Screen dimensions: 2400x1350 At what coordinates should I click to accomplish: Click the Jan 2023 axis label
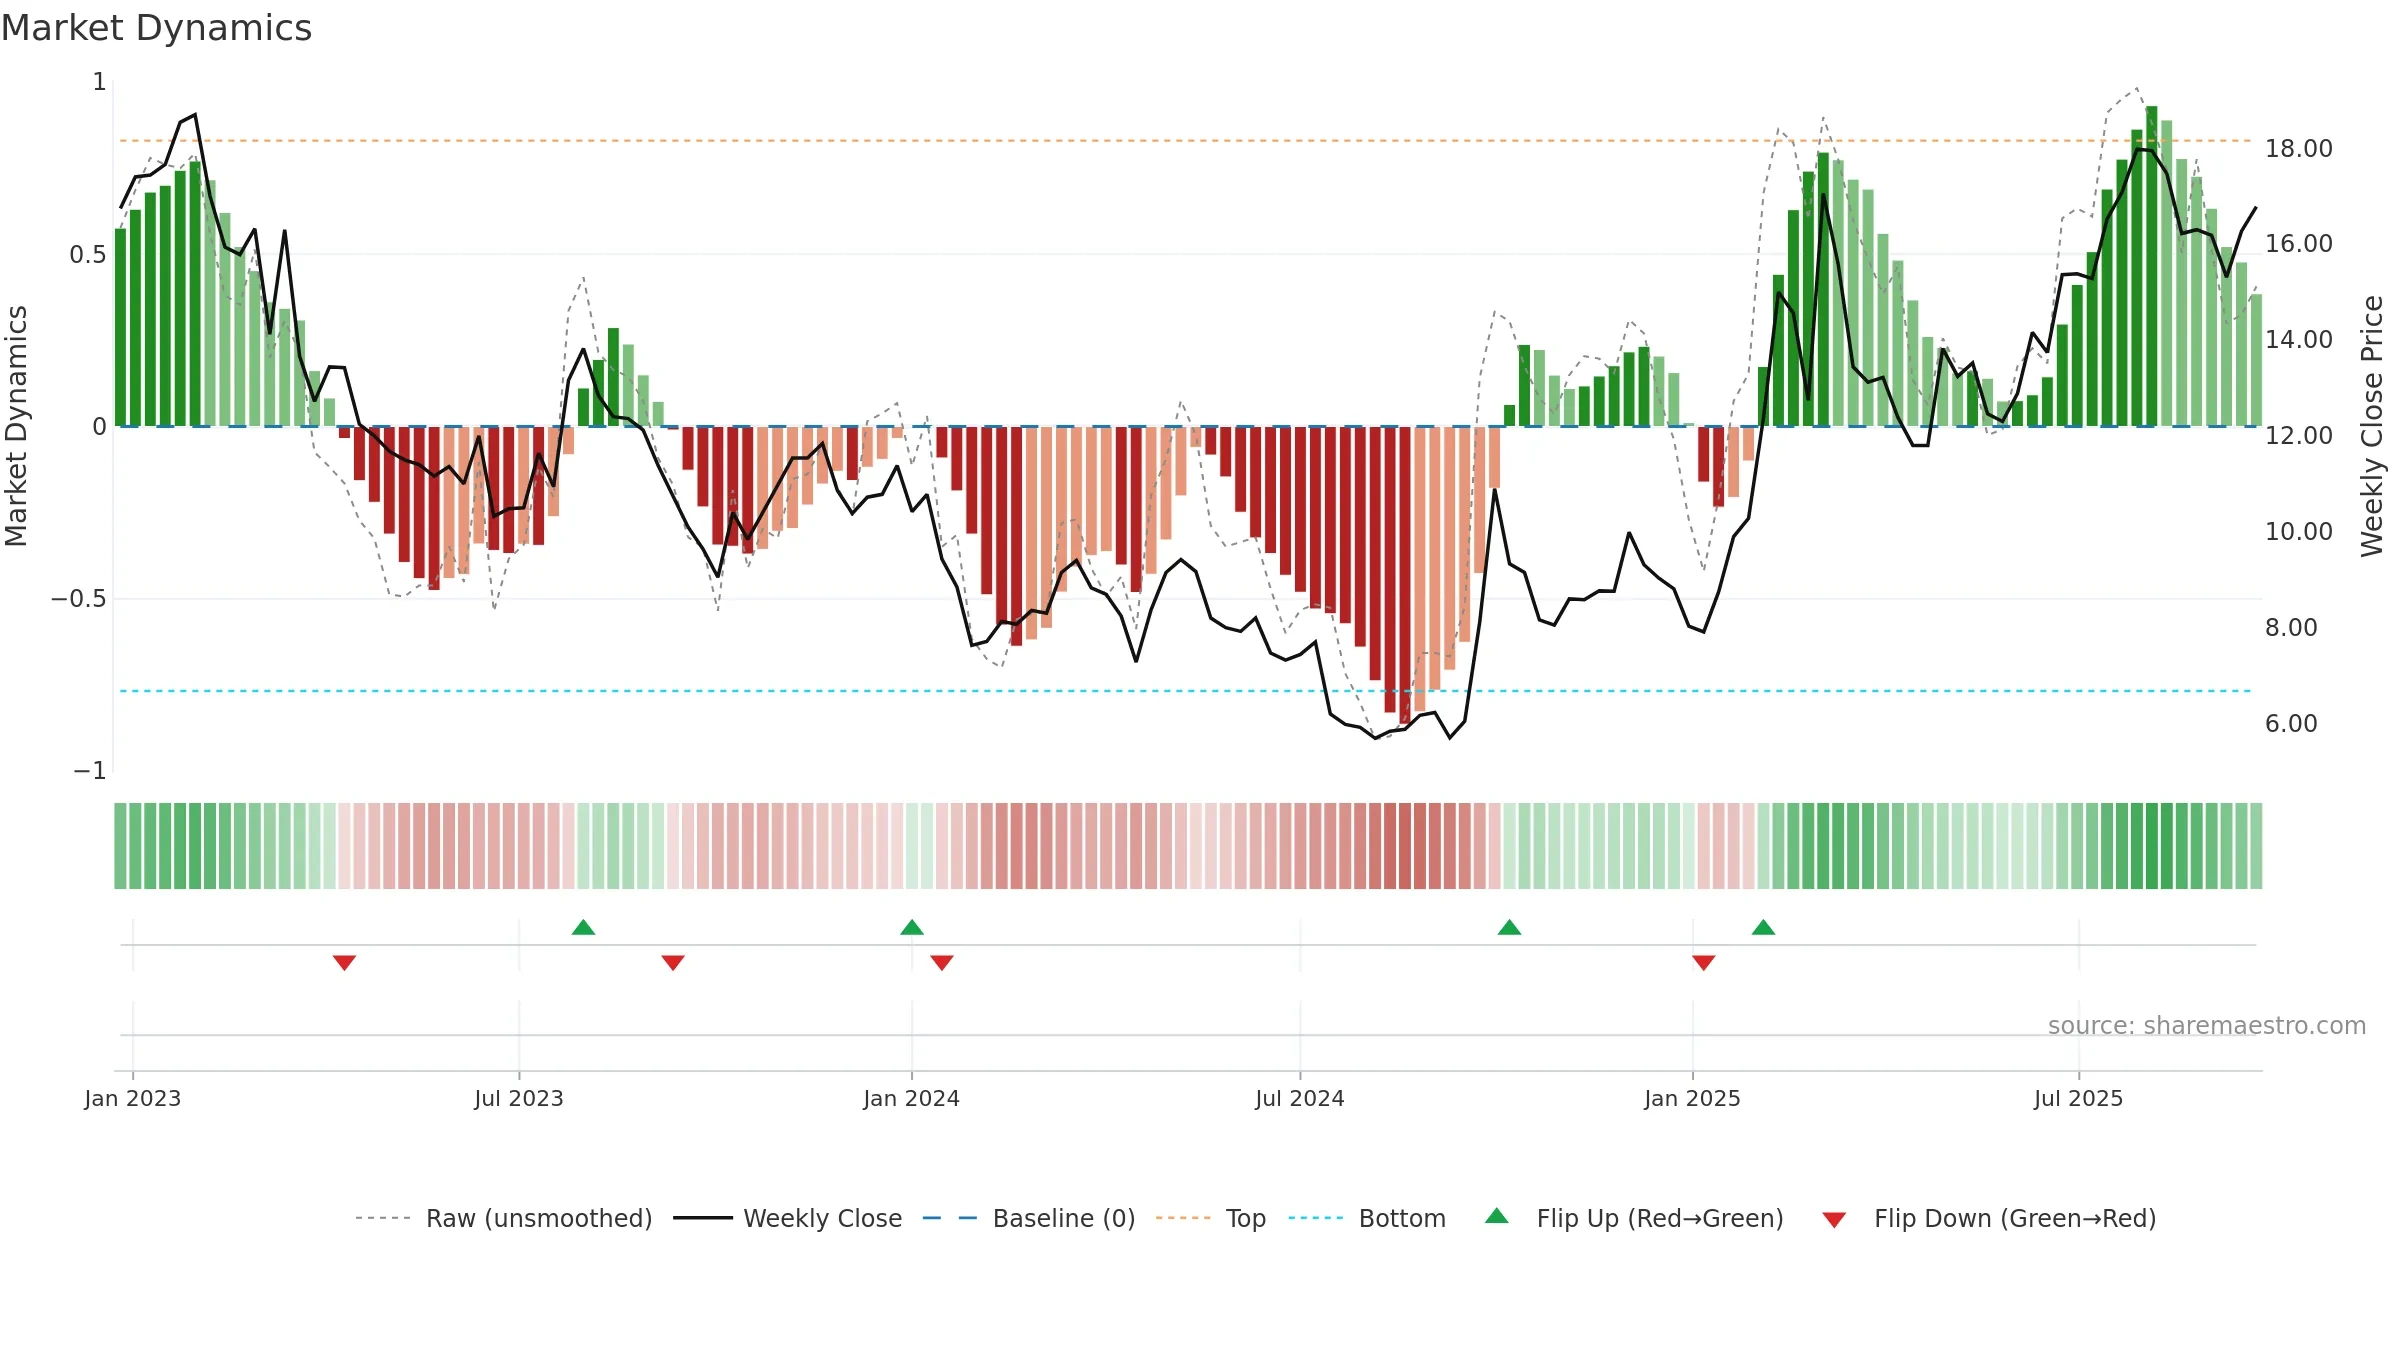pos(133,1098)
